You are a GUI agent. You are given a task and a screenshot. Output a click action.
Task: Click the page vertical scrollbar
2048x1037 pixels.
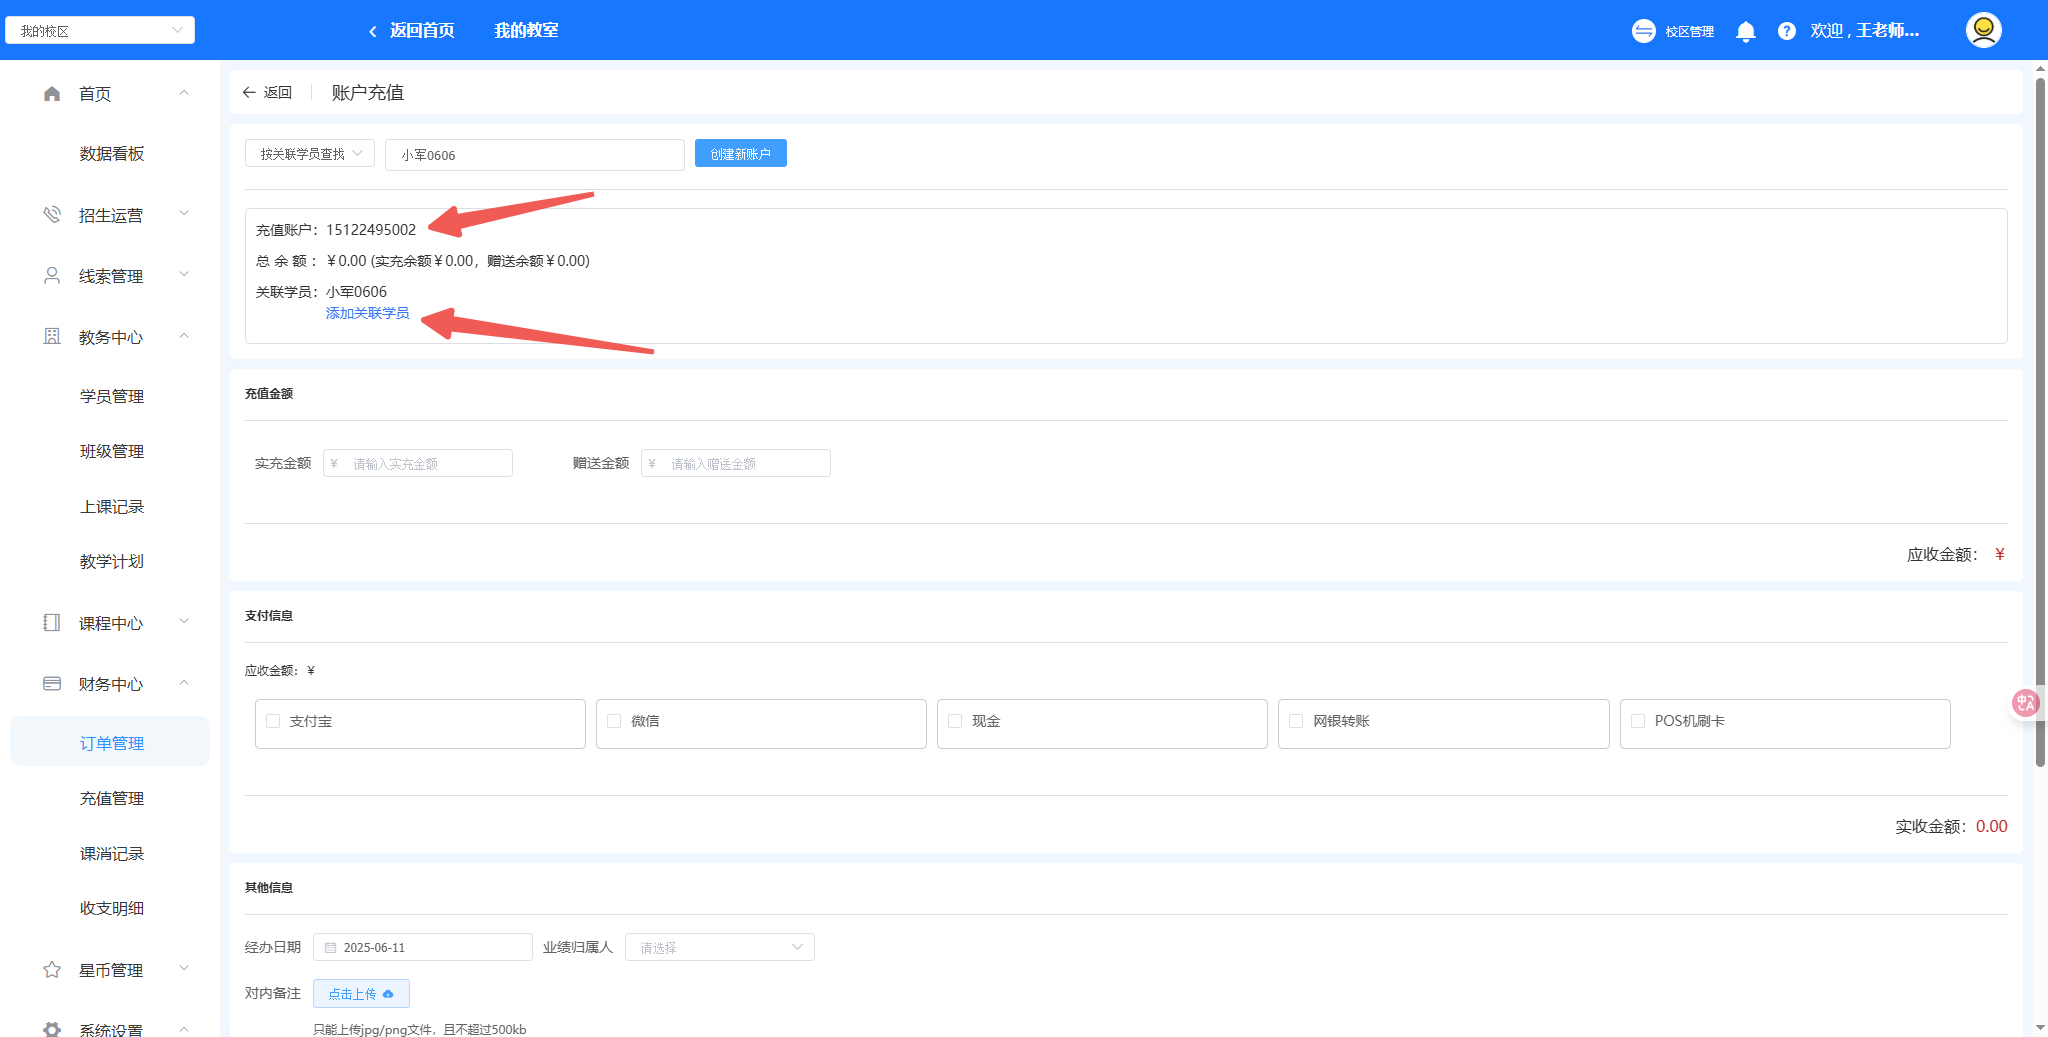(x=2040, y=420)
